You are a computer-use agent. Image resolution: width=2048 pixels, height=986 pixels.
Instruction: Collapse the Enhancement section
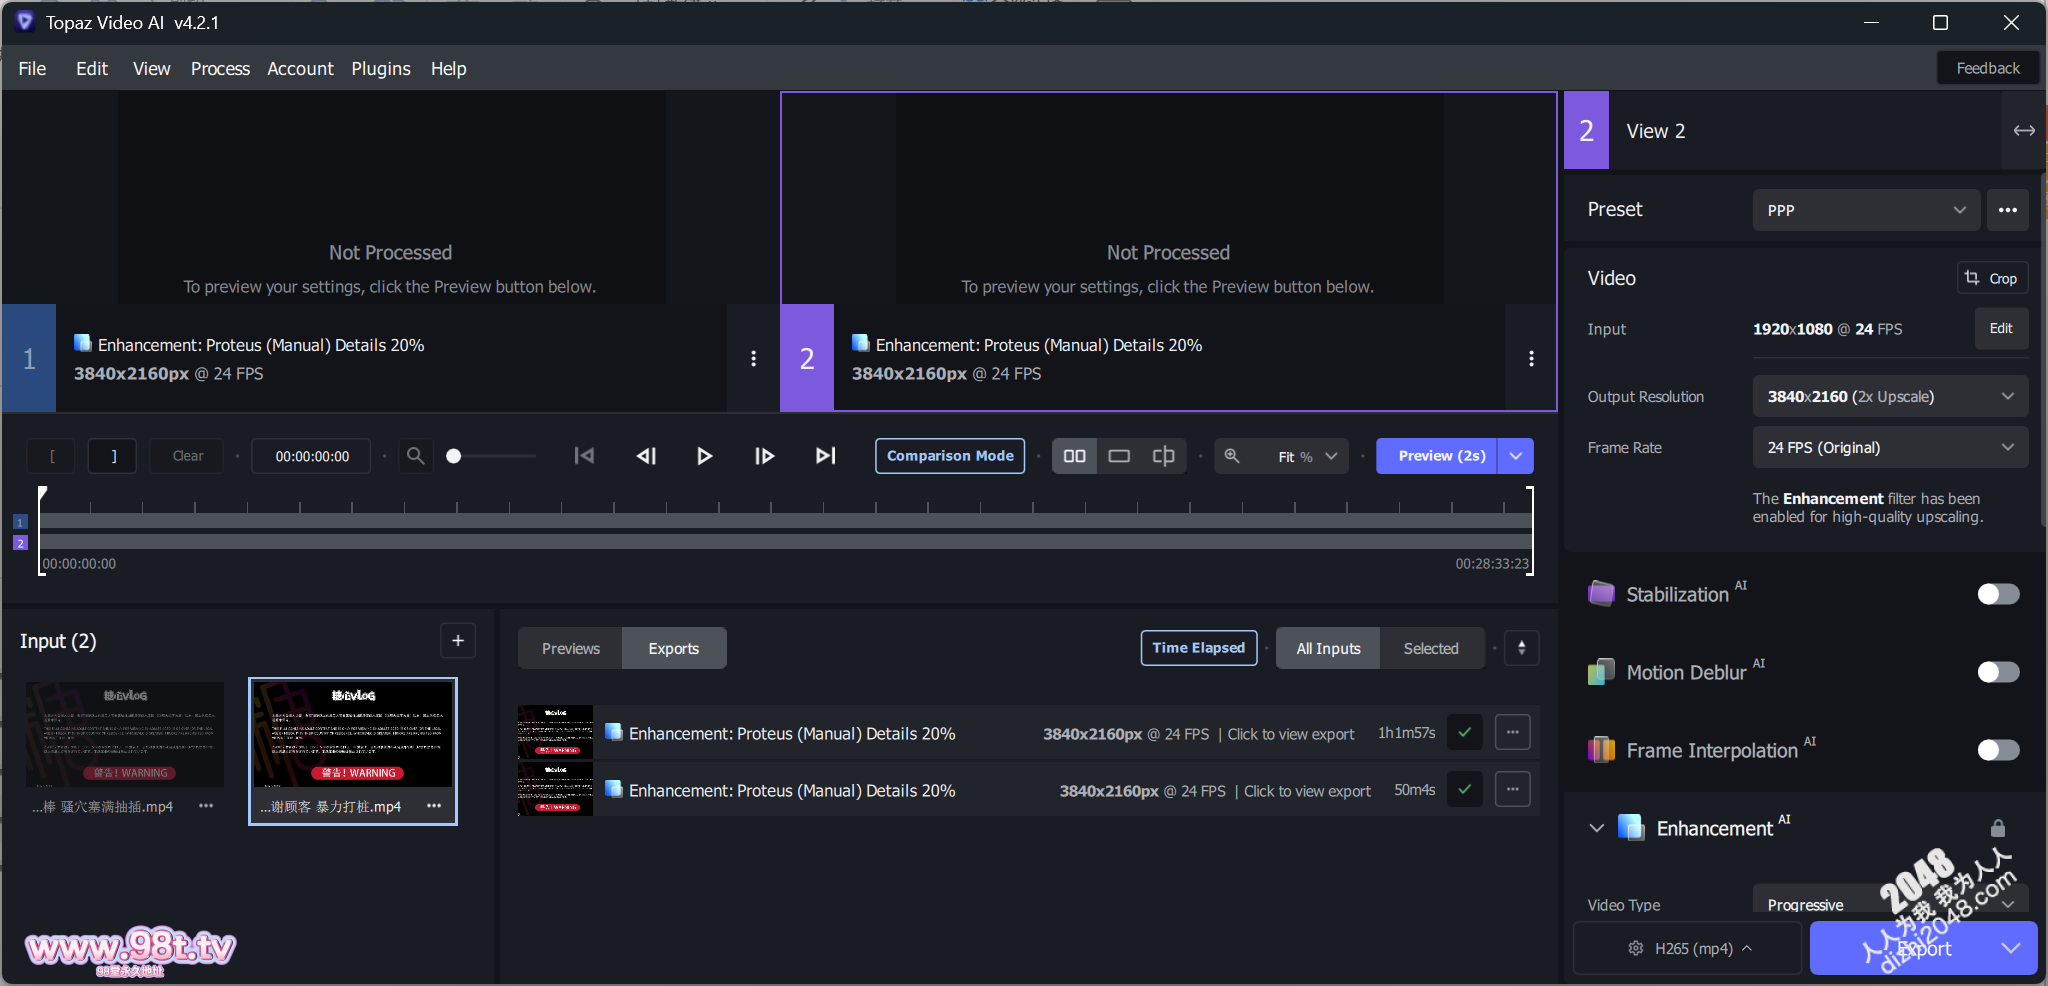(x=1597, y=828)
